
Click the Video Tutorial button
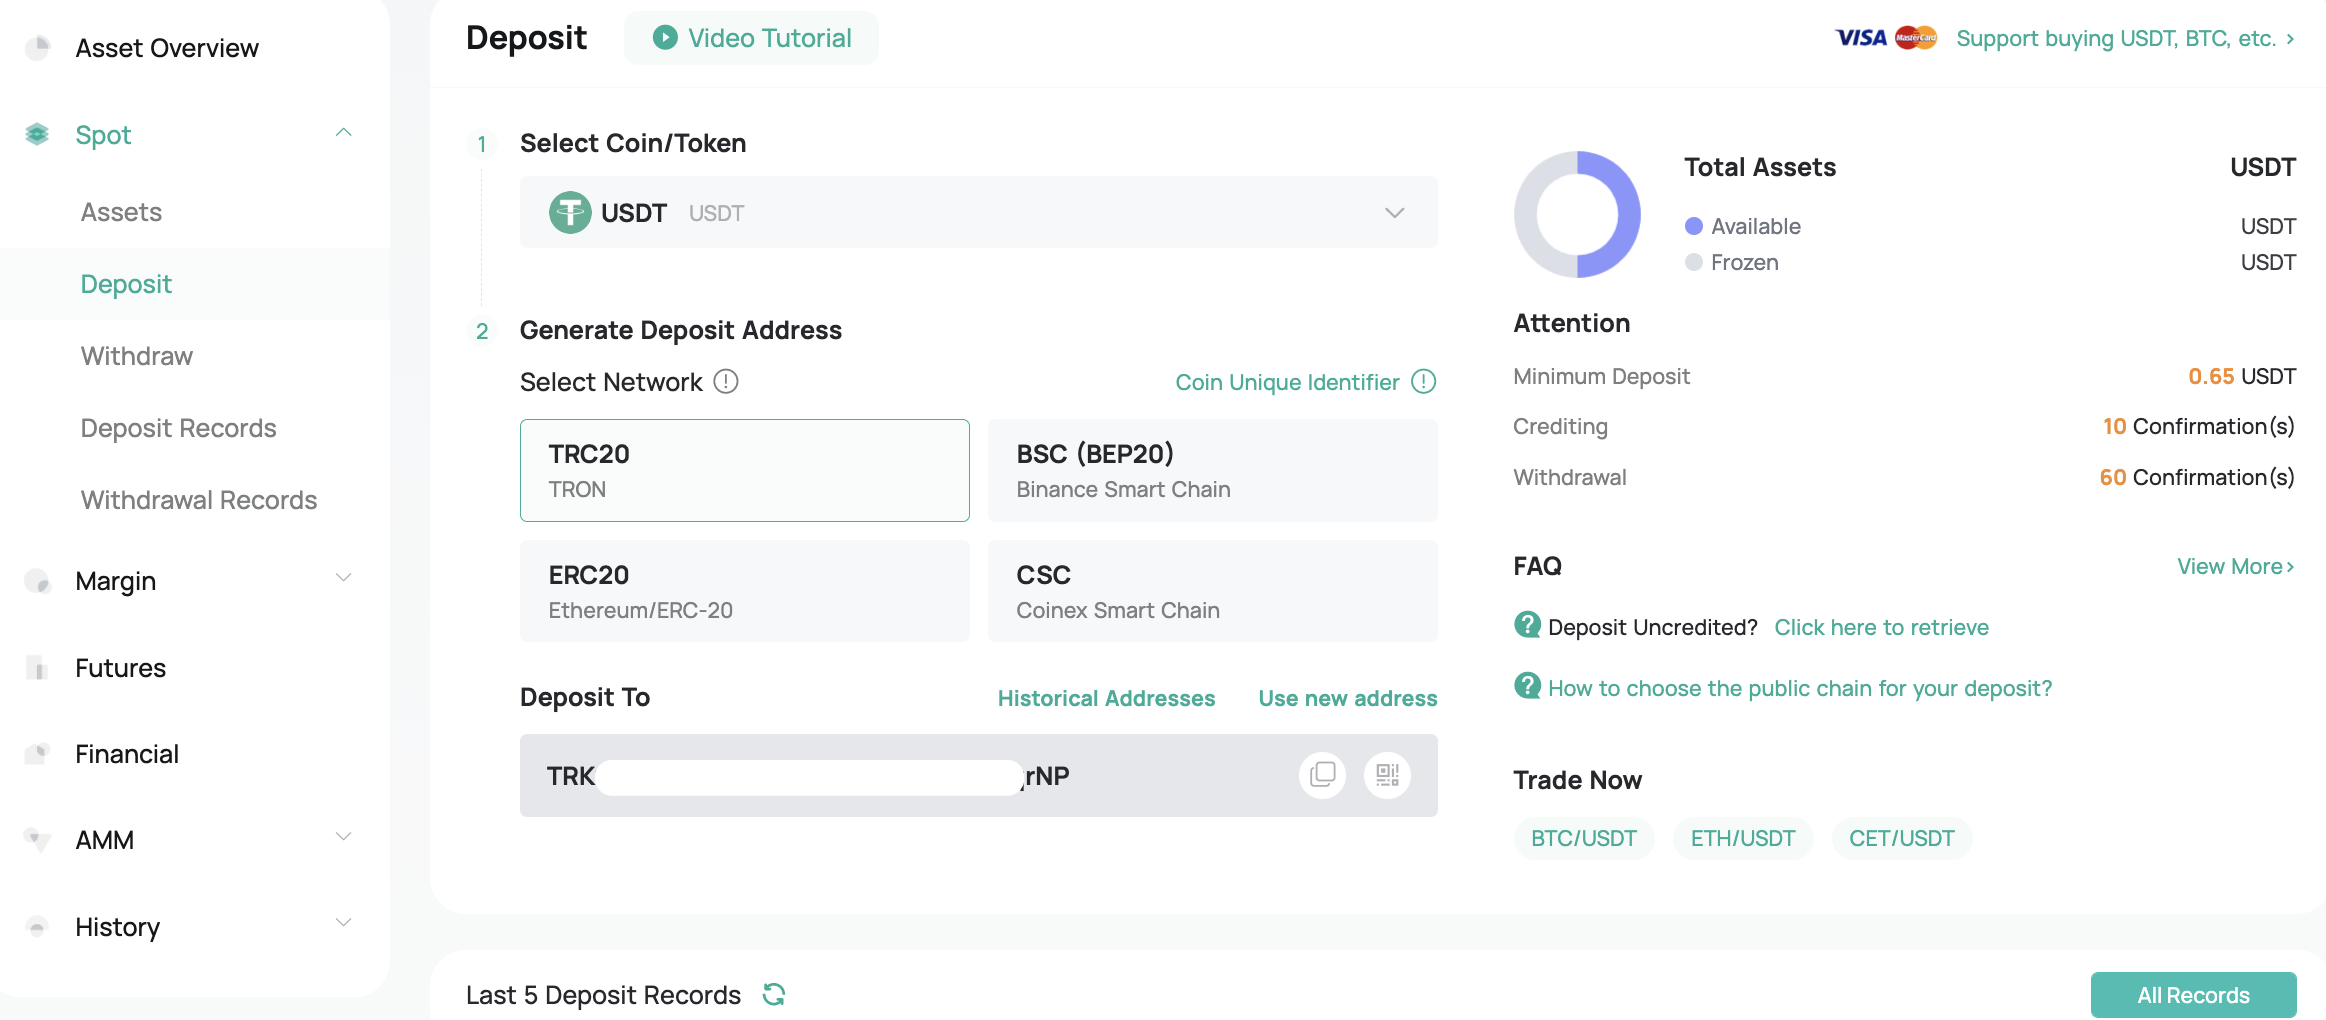pyautogui.click(x=751, y=38)
